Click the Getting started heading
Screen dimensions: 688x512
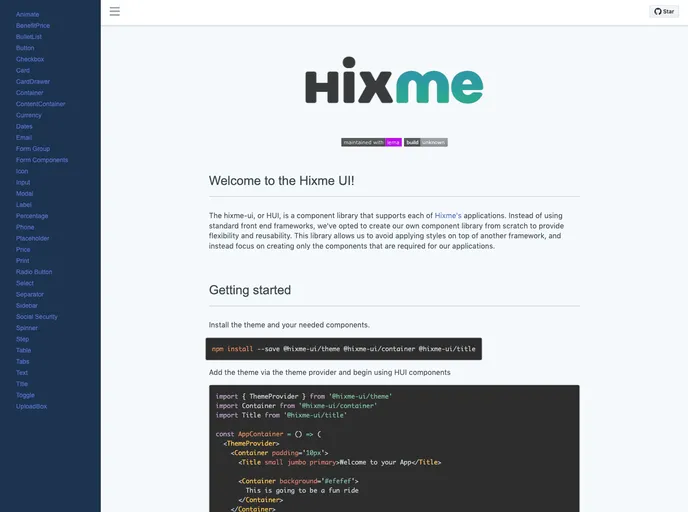tap(250, 290)
